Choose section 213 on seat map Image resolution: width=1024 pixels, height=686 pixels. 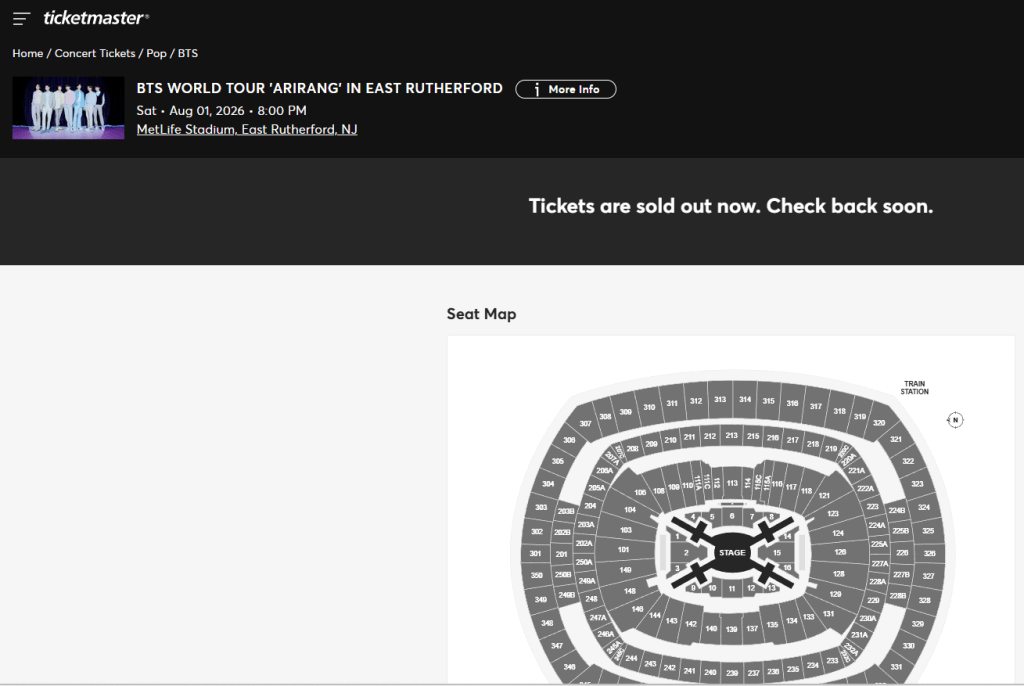pyautogui.click(x=731, y=436)
